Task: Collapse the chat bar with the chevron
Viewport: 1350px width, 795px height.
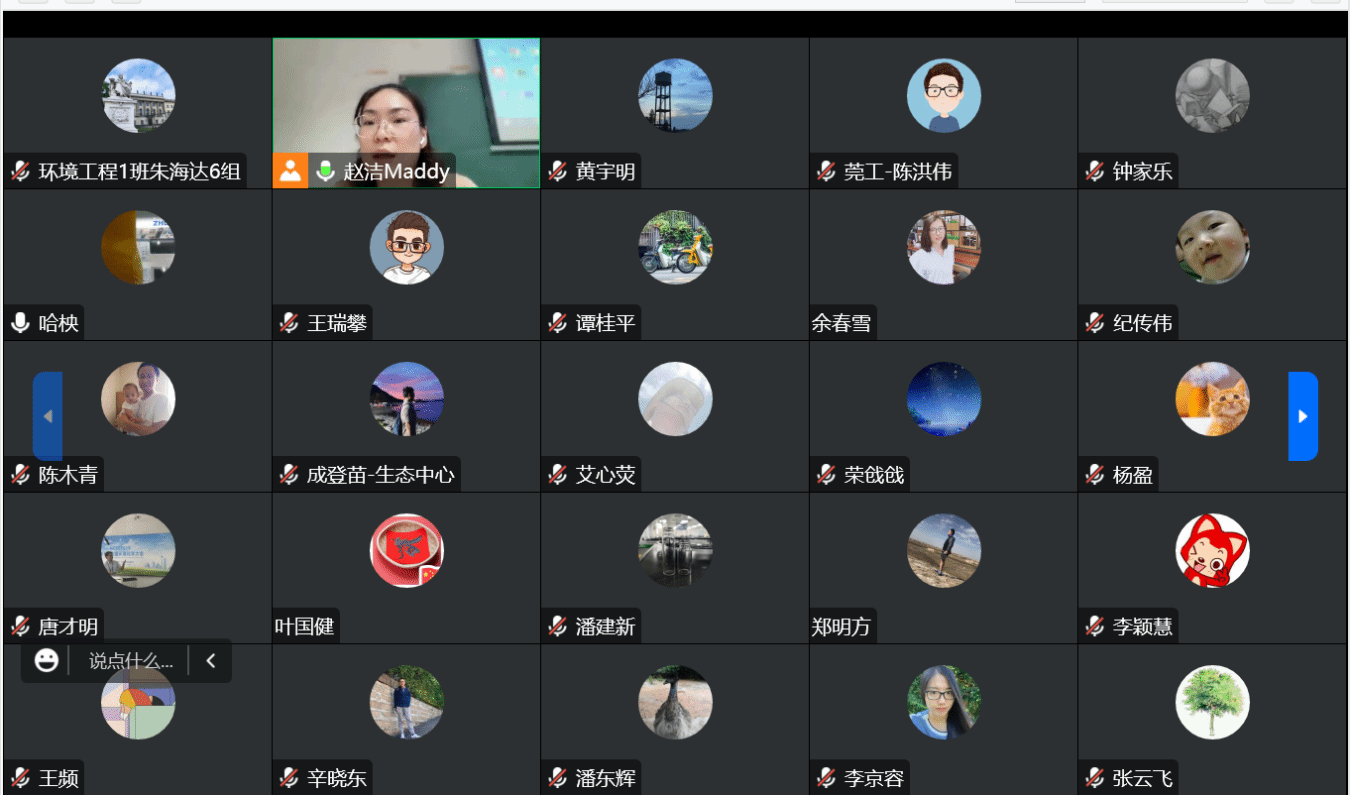Action: pos(210,660)
